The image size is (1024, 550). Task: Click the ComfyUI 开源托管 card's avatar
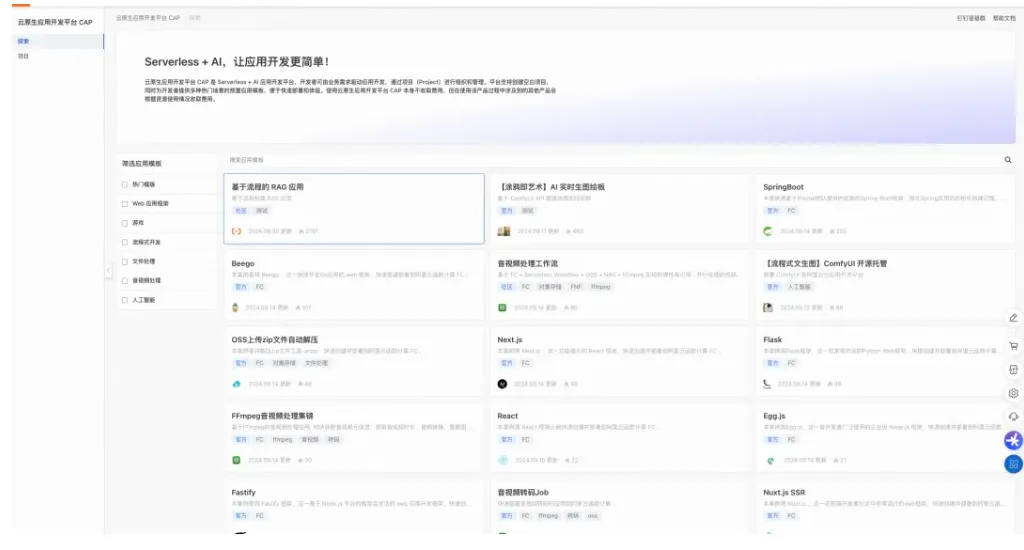[768, 308]
